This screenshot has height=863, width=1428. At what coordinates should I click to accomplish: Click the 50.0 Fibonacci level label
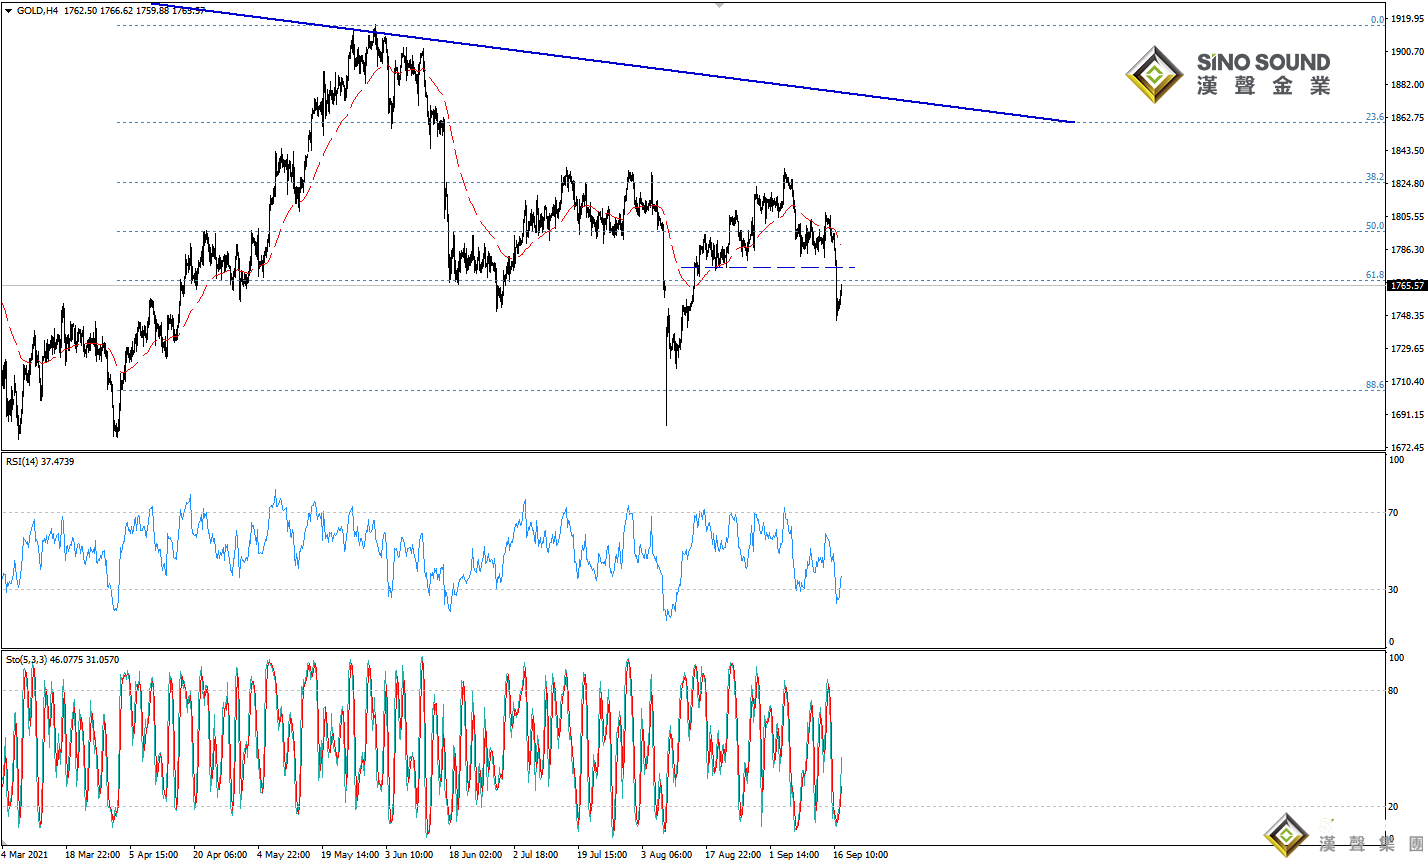point(1375,226)
